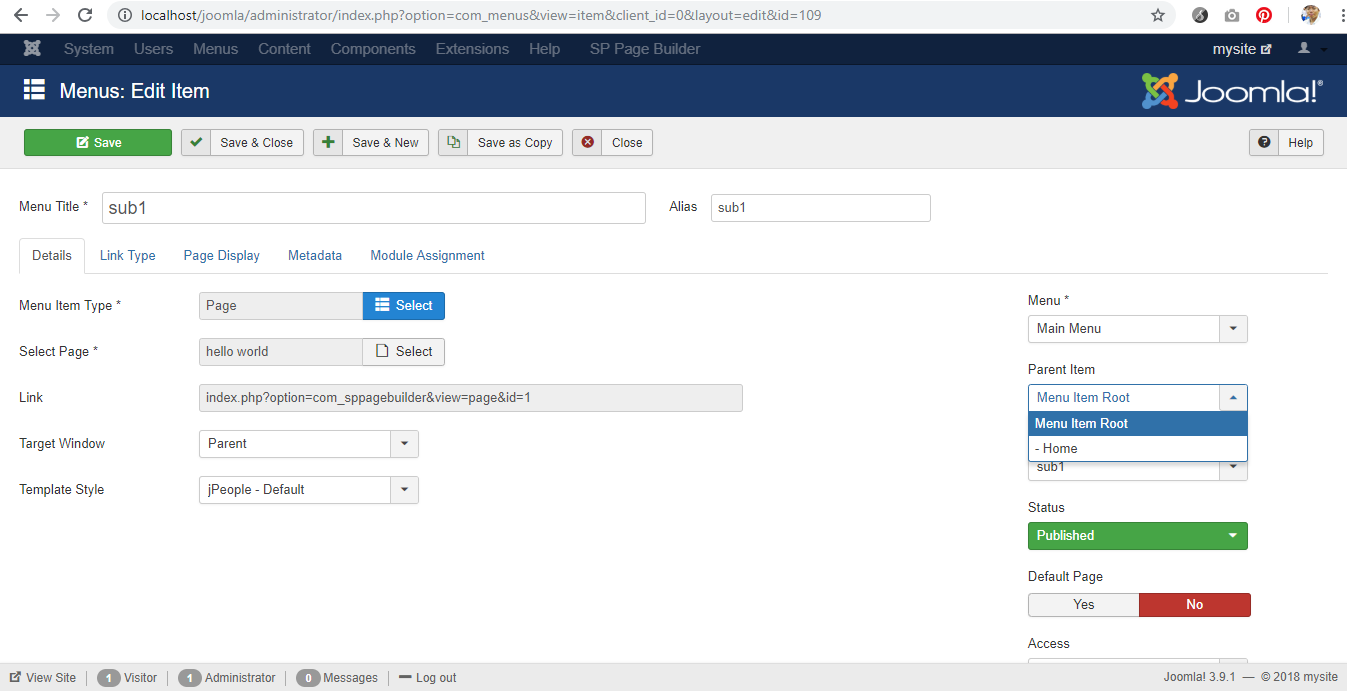Image resolution: width=1347 pixels, height=691 pixels.
Task: Reload the page using browser refresh icon
Action: click(85, 15)
